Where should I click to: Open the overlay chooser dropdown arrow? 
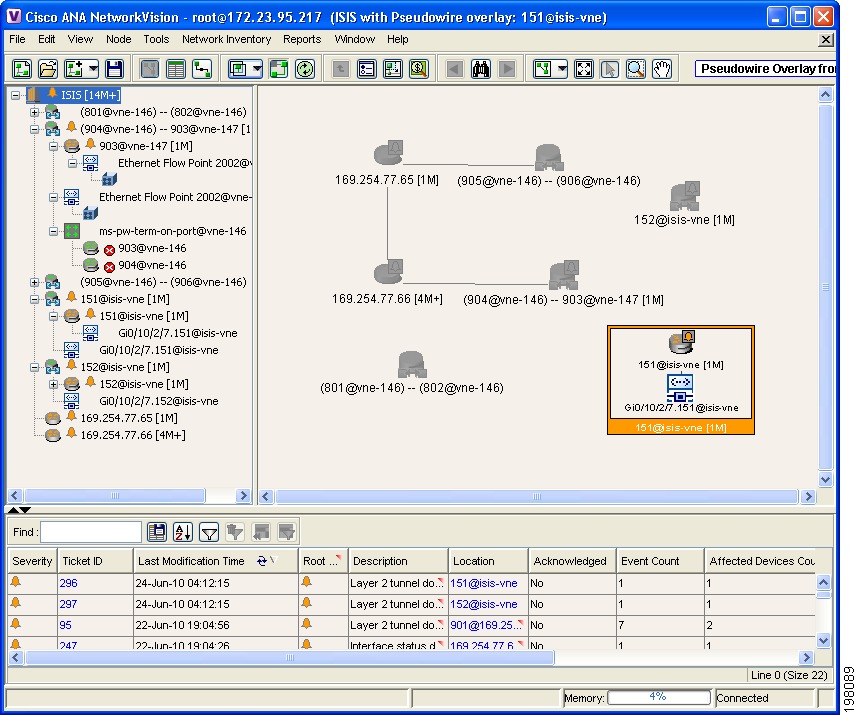pos(257,69)
